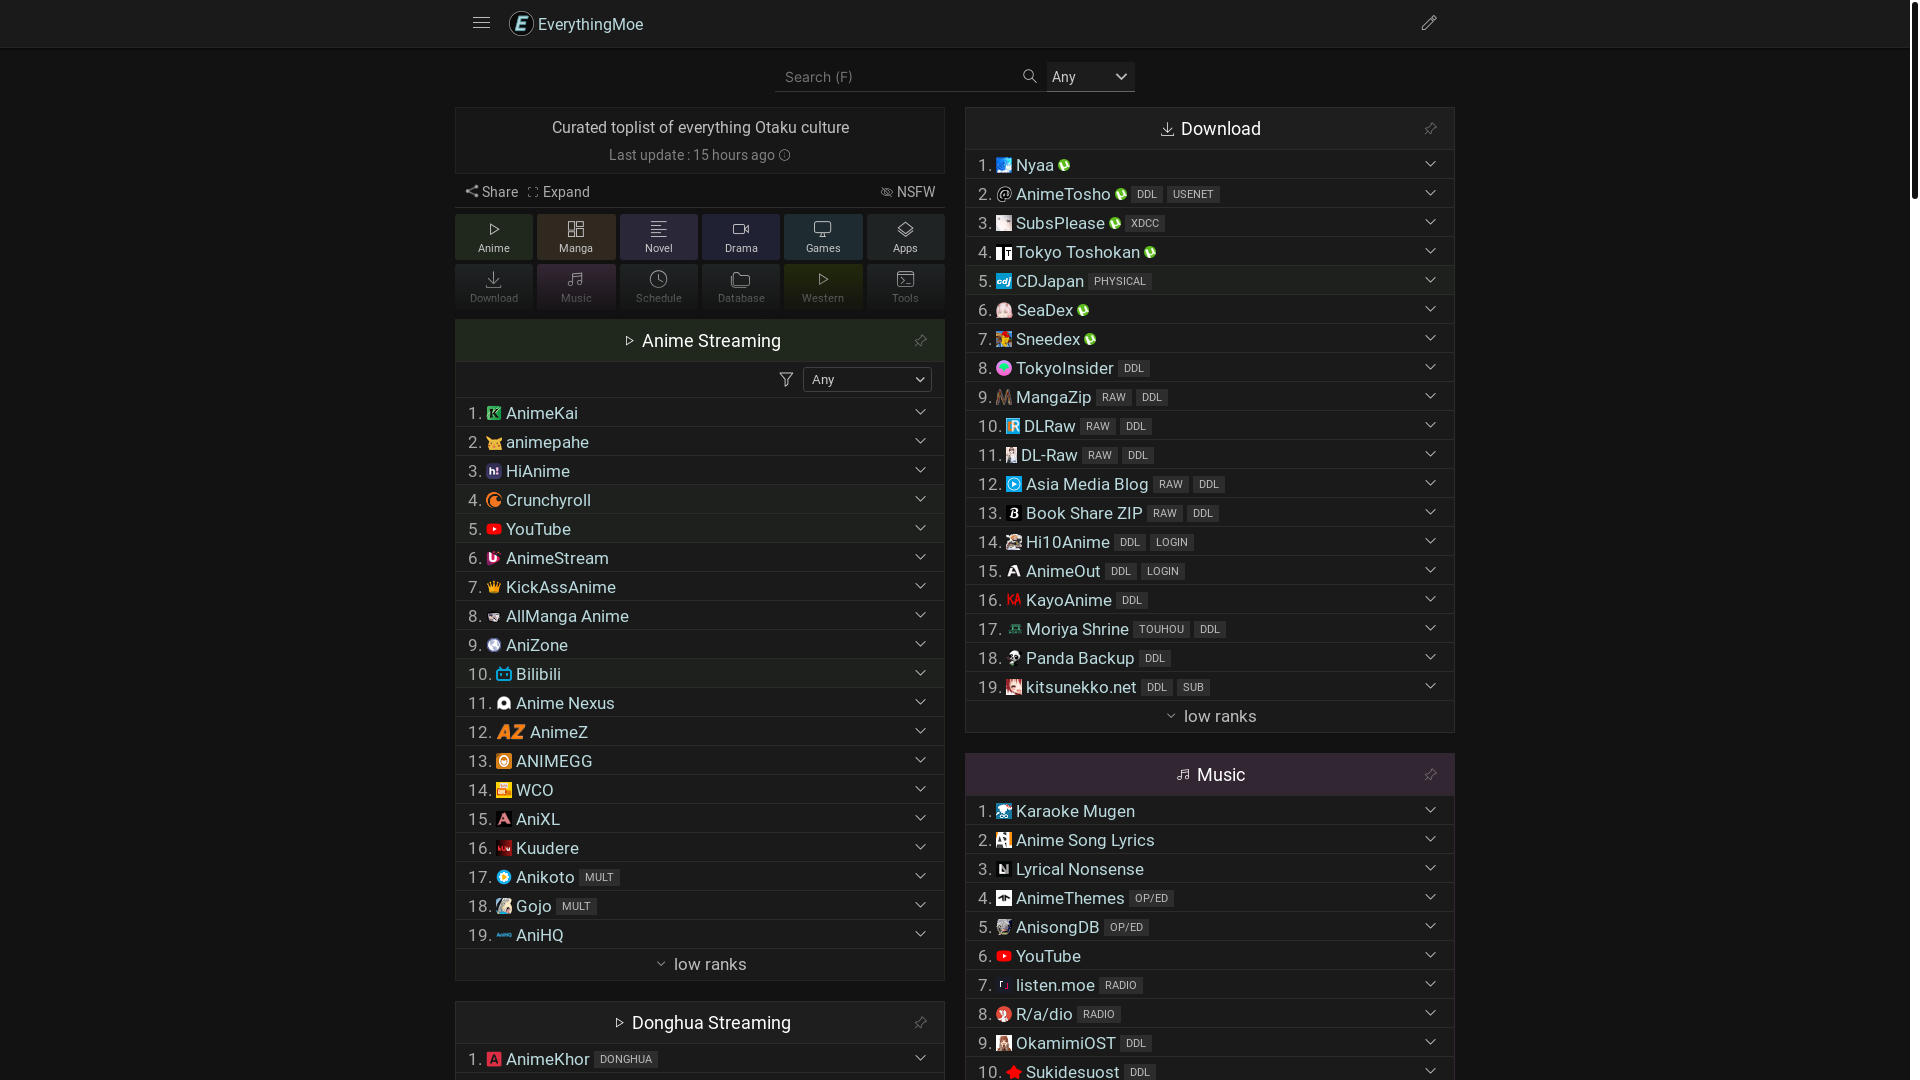Click the pencil edit icon
This screenshot has width=1920, height=1080.
(1429, 23)
